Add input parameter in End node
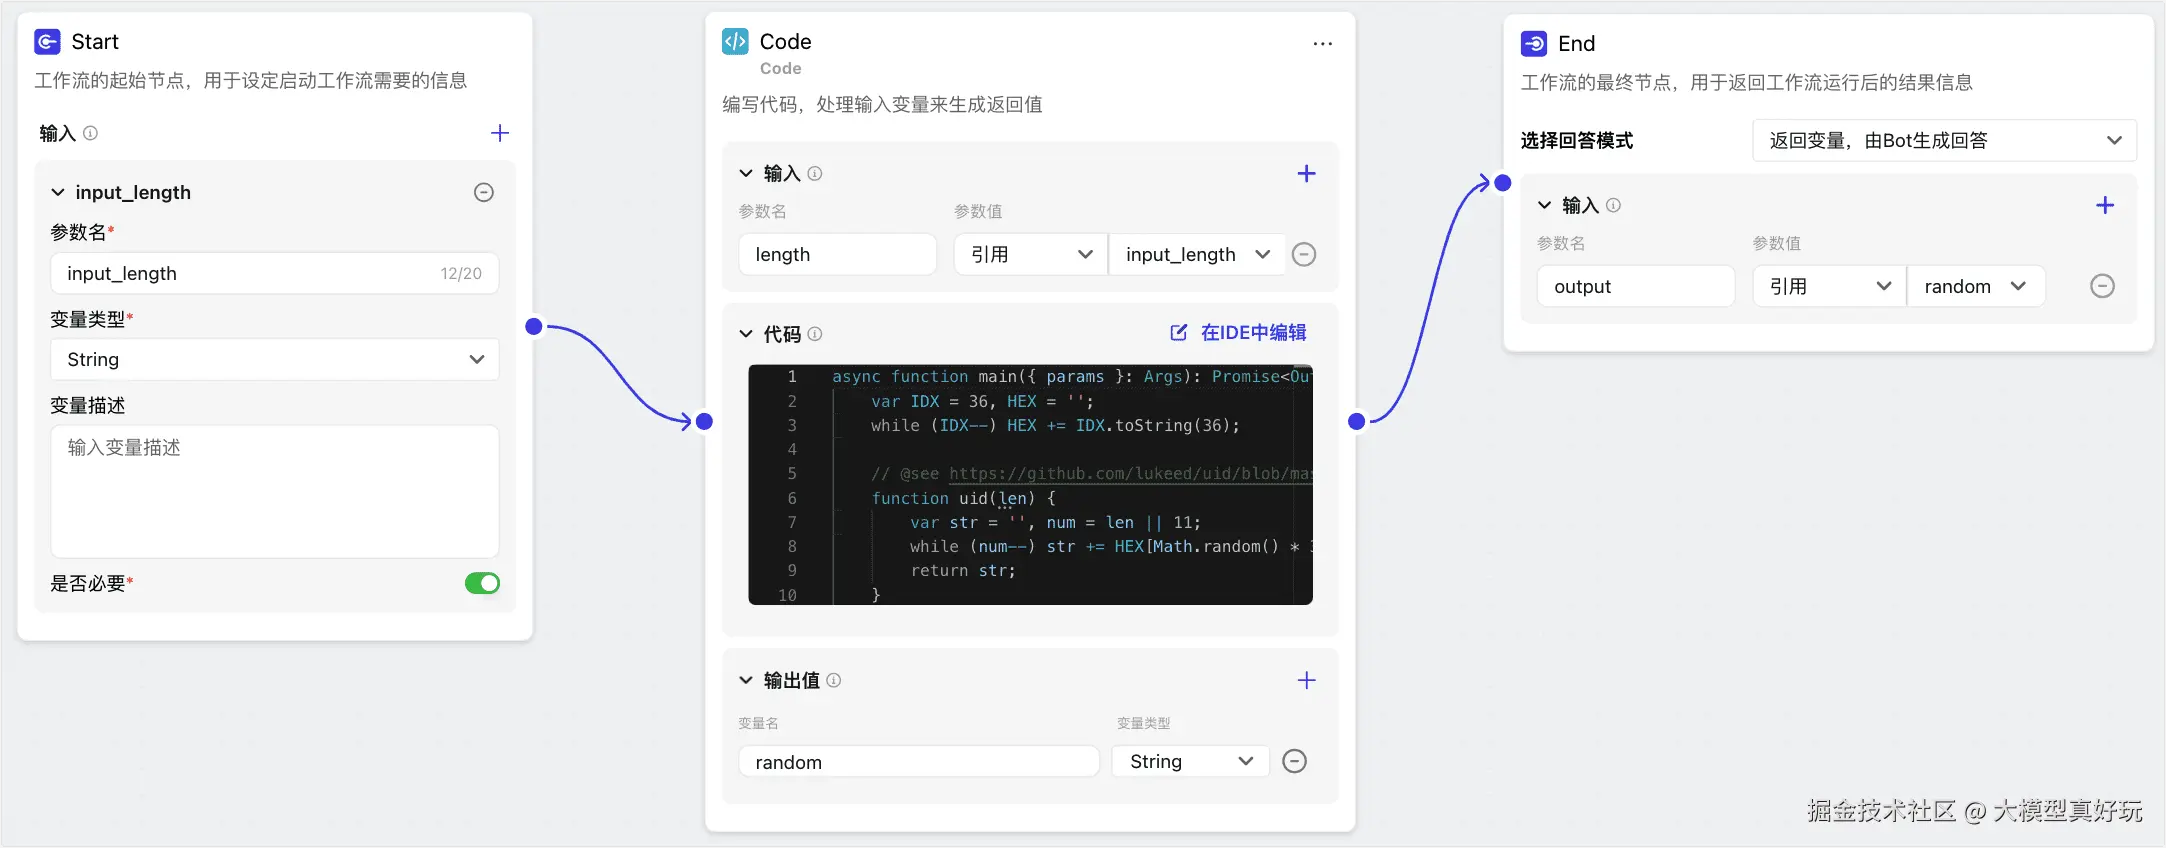 pos(2105,206)
